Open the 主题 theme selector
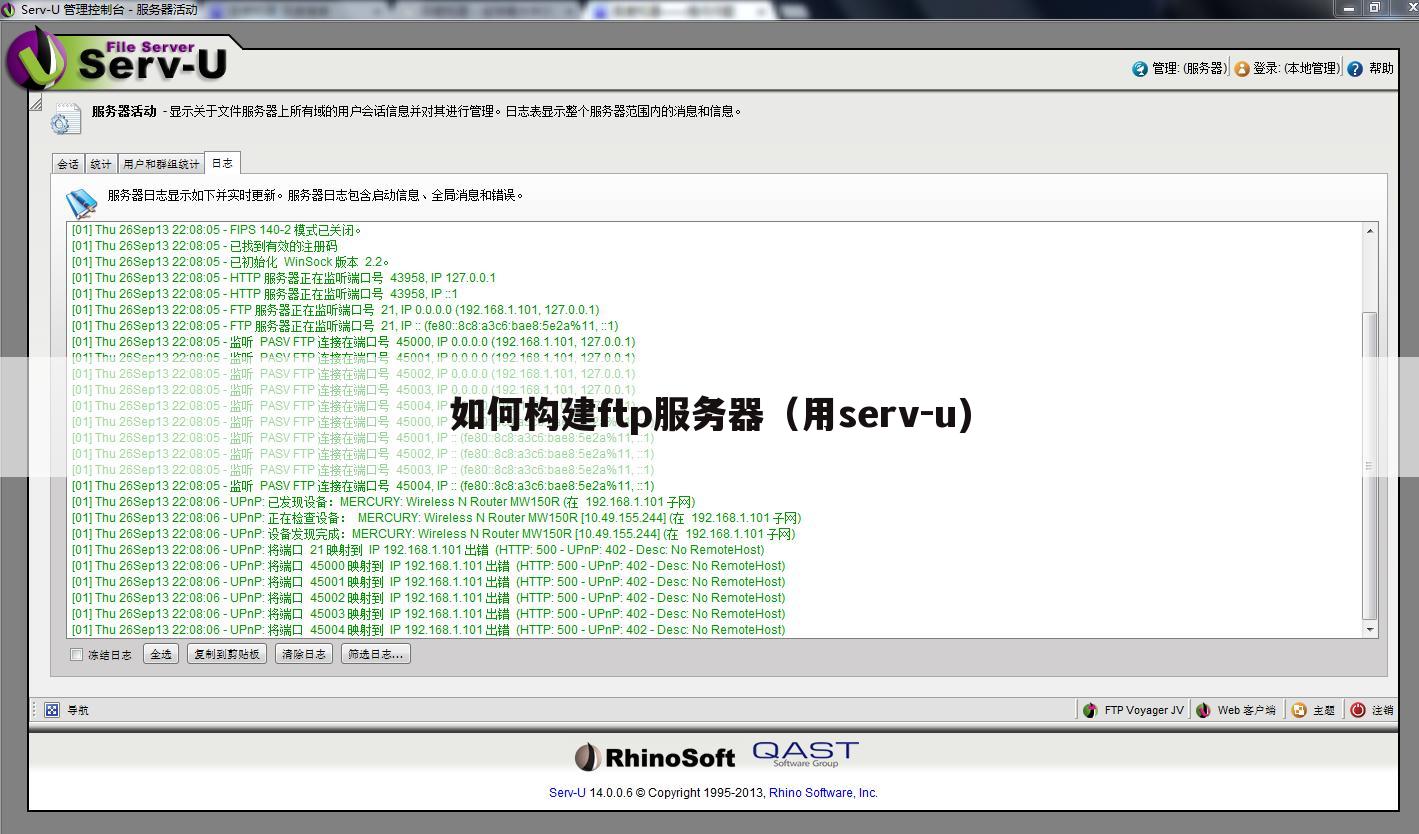1419x834 pixels. pos(1313,710)
